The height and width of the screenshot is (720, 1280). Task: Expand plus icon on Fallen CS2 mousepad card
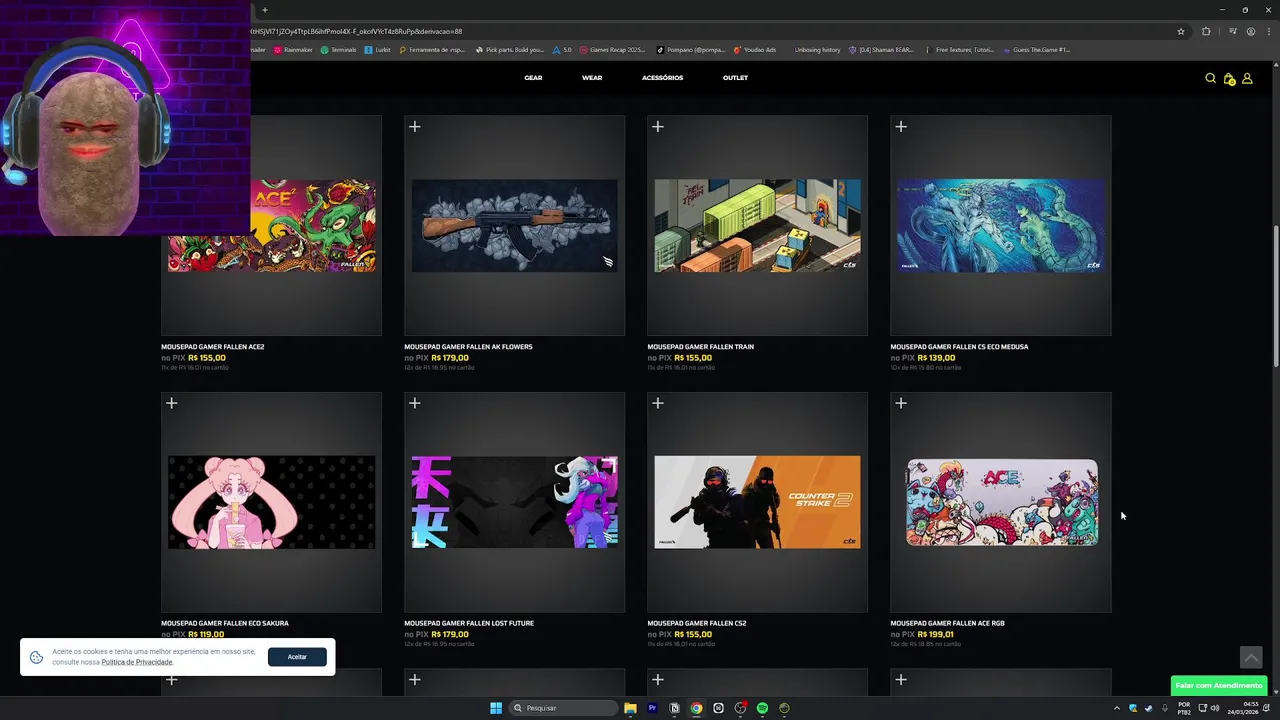pos(658,403)
